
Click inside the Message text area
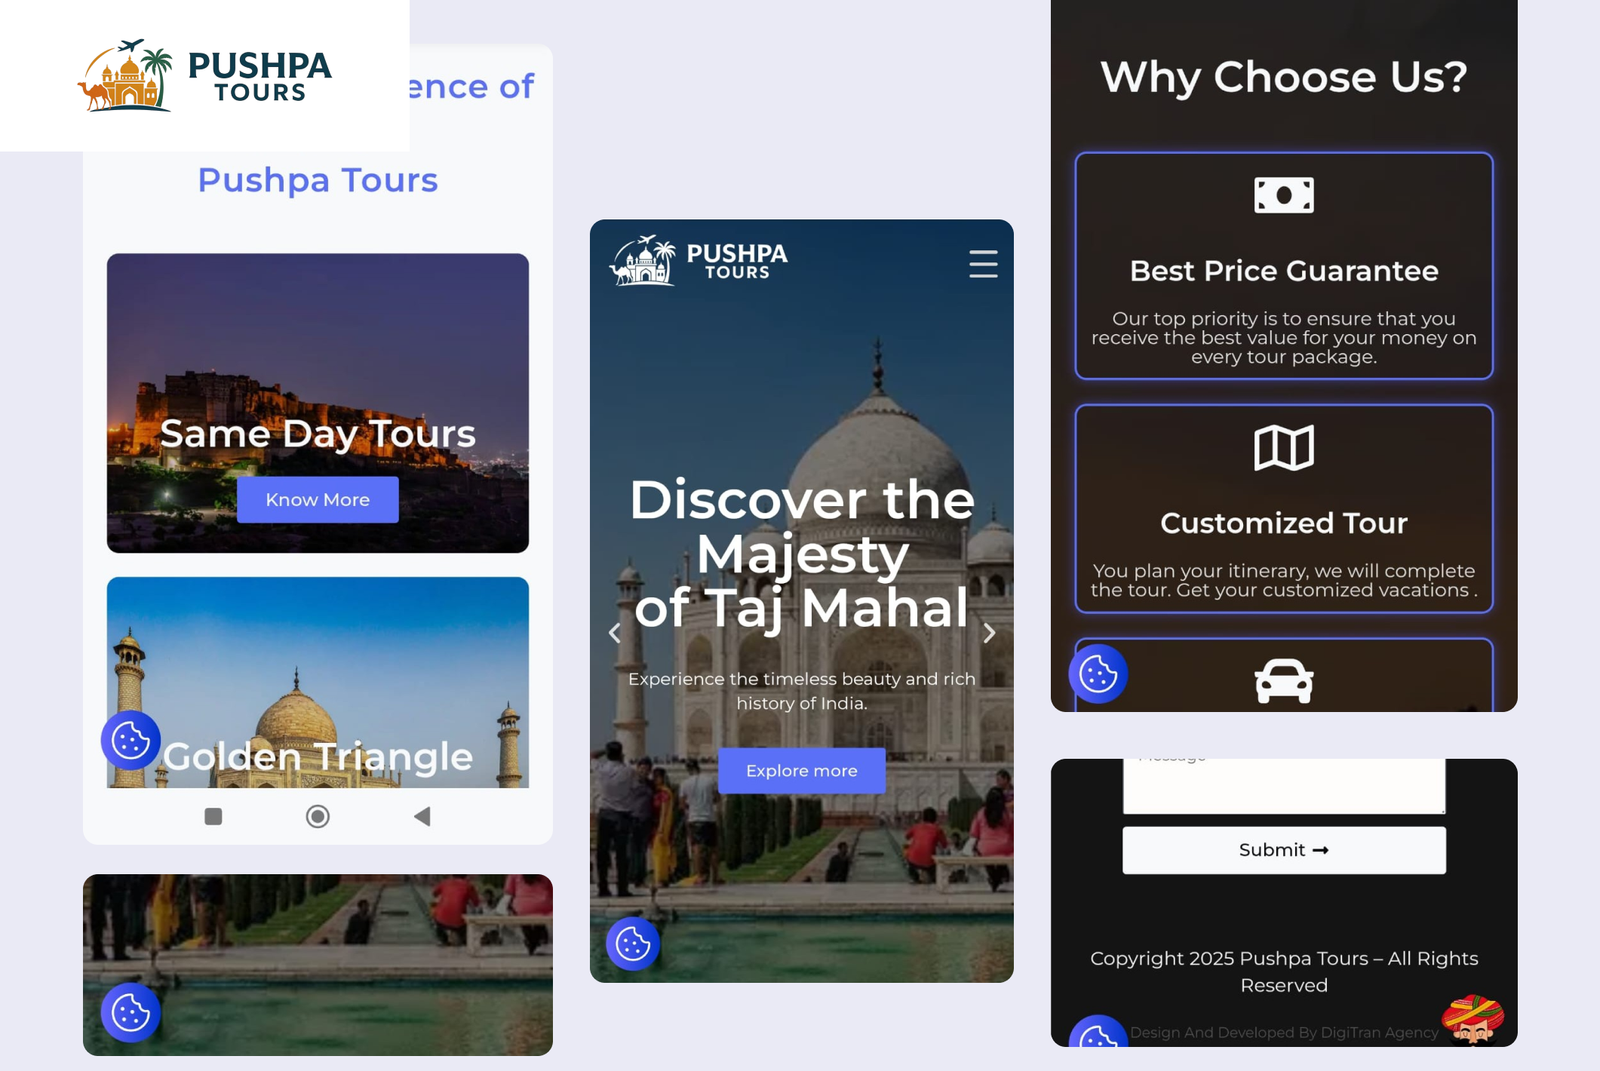click(1284, 786)
